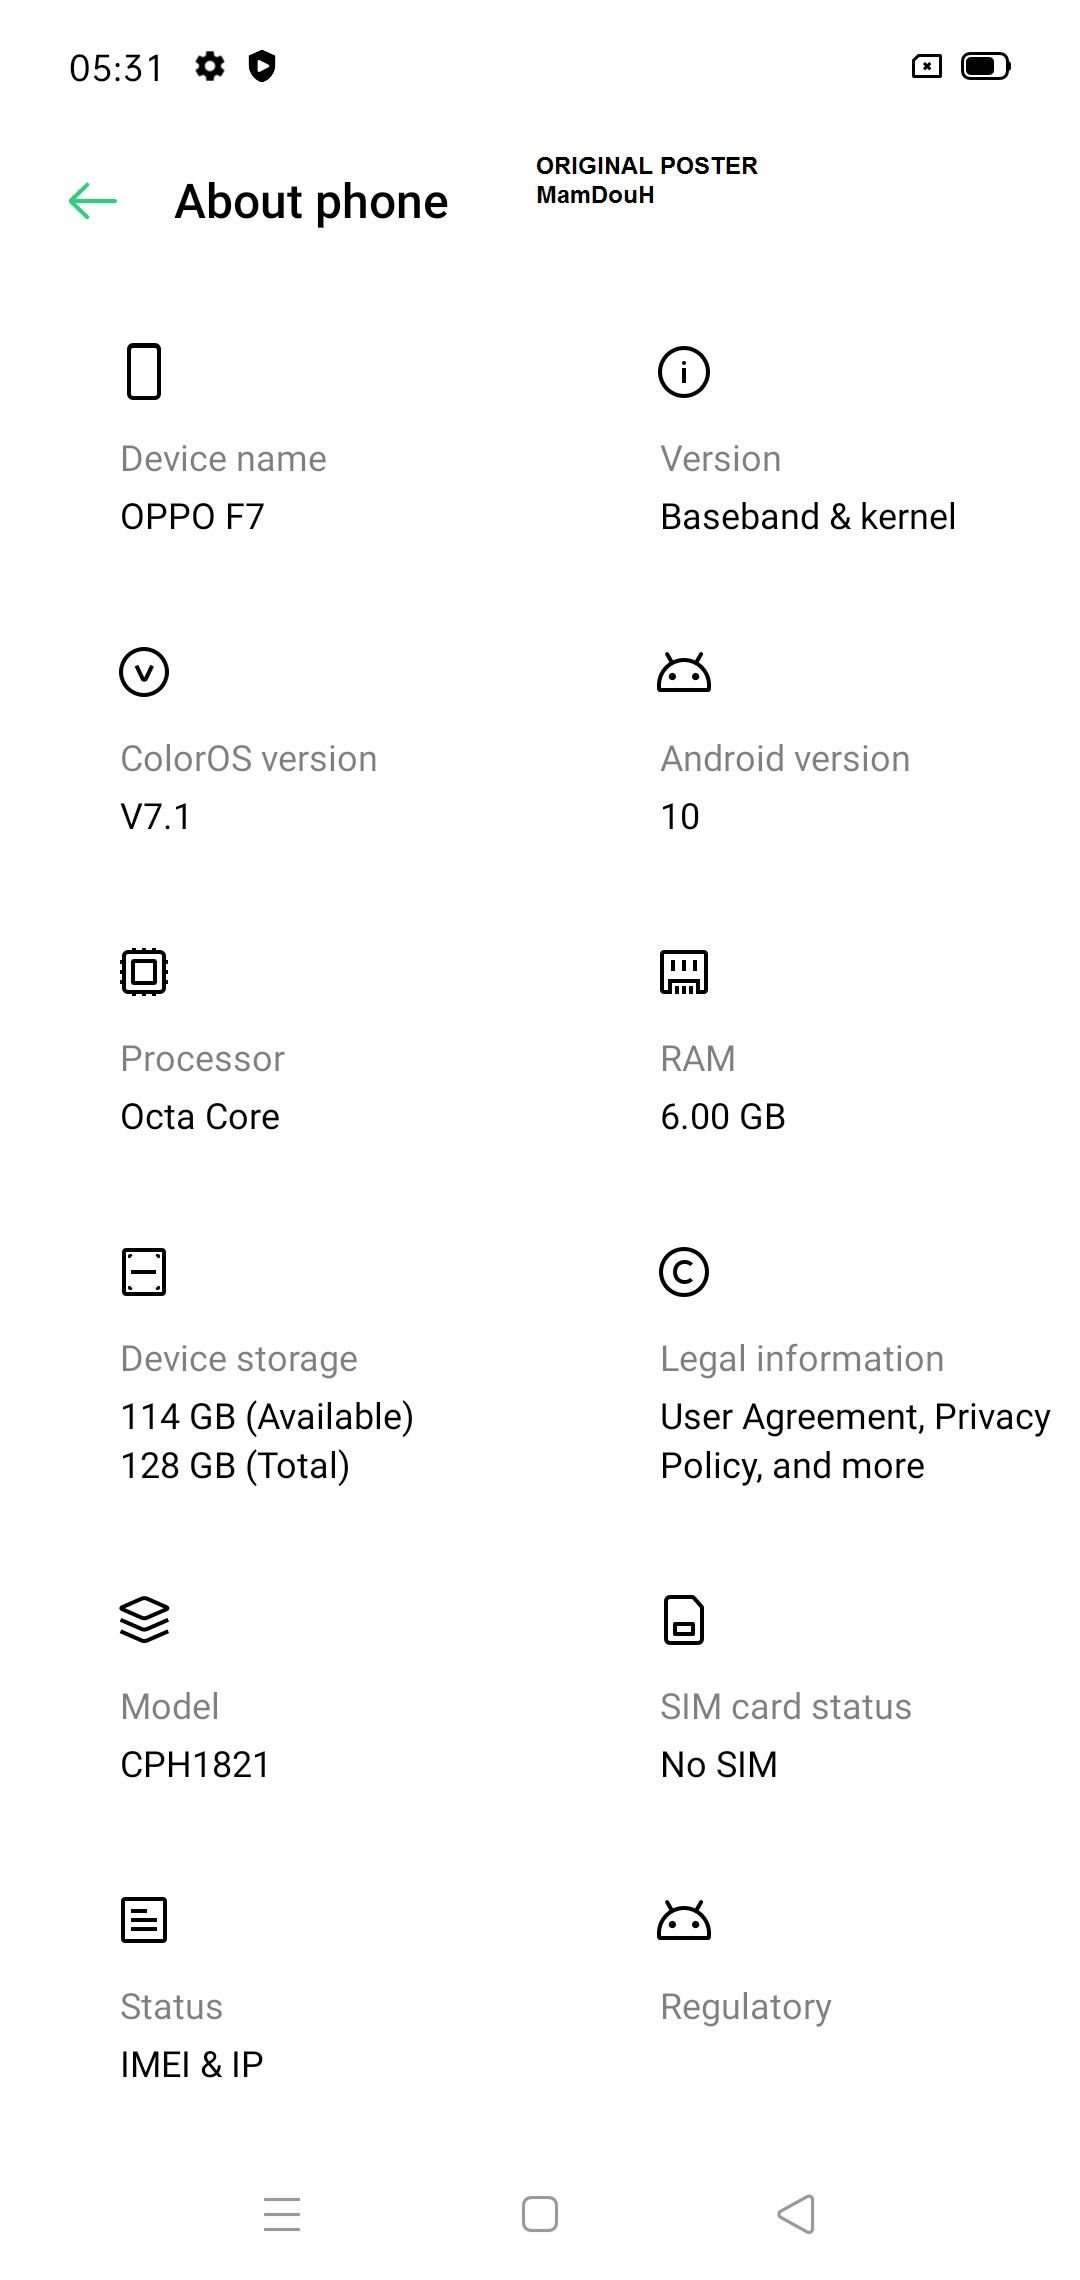Viewport: 1080px width, 2280px height.
Task: Tap the back arrow to exit About phone
Action: pyautogui.click(x=92, y=201)
